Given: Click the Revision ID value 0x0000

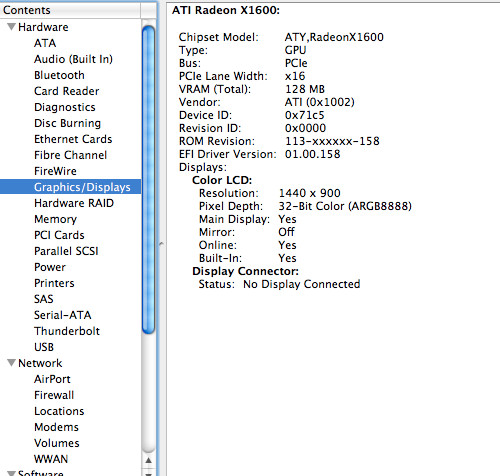Looking at the screenshot, I should 305,128.
